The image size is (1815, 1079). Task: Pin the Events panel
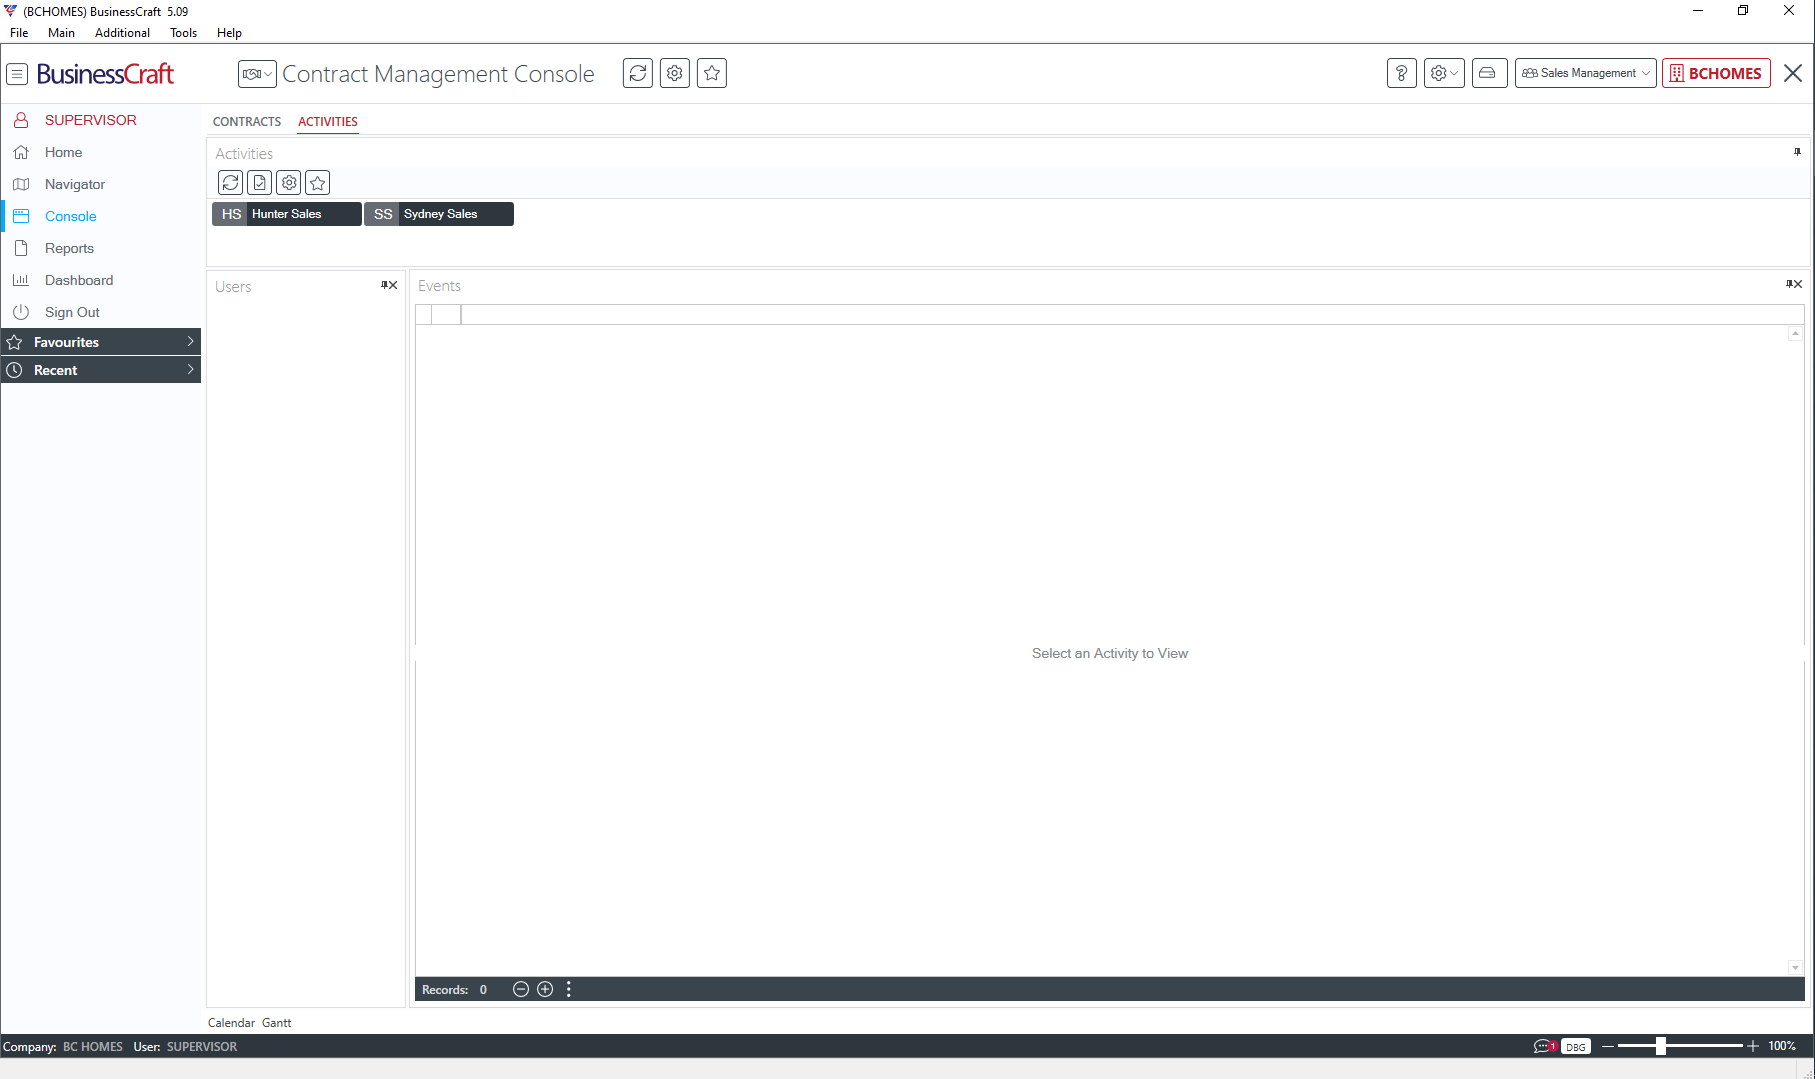1789,284
